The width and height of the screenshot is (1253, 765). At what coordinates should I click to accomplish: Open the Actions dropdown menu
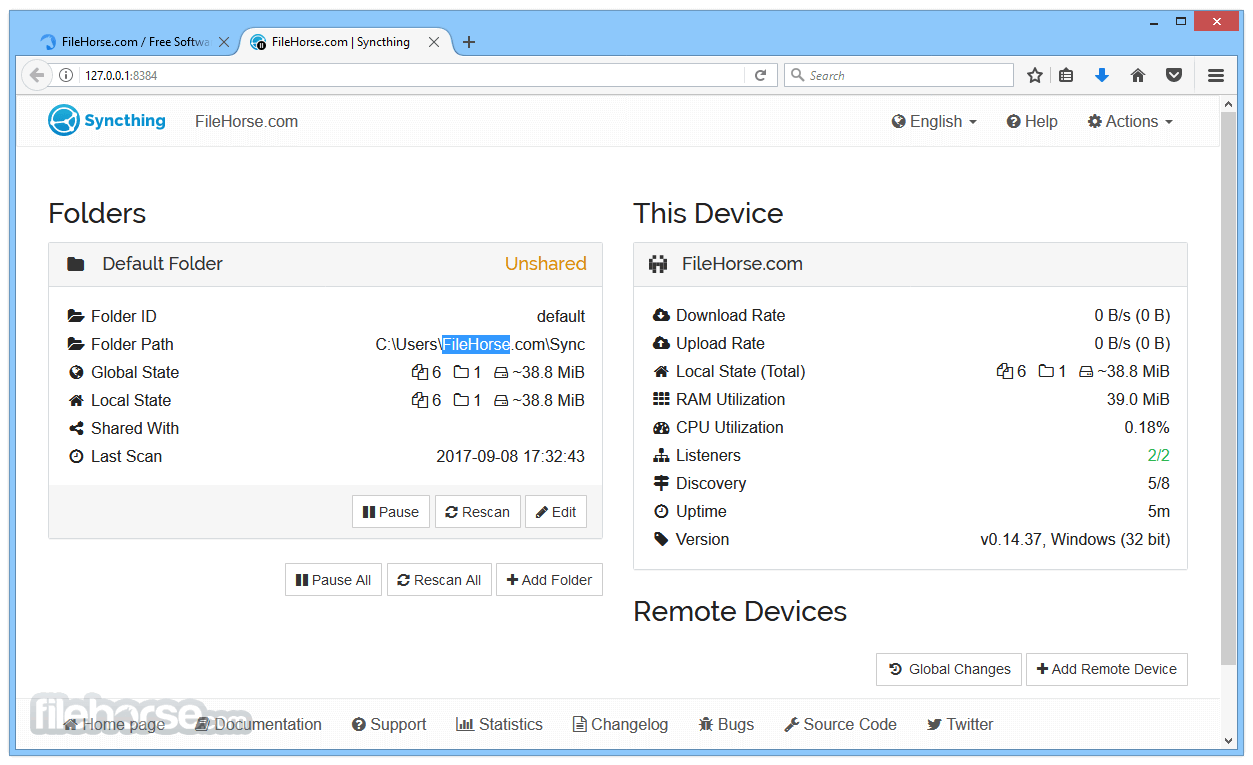coord(1129,121)
